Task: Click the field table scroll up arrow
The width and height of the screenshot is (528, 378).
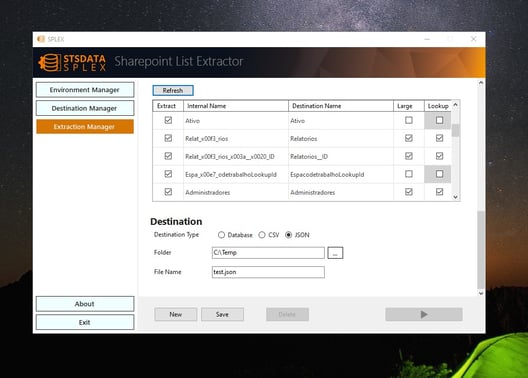Action: tap(456, 105)
